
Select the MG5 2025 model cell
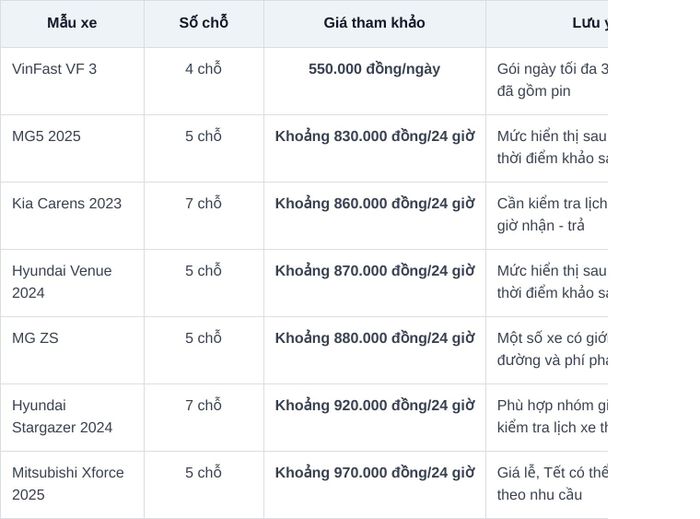pyautogui.click(x=72, y=148)
